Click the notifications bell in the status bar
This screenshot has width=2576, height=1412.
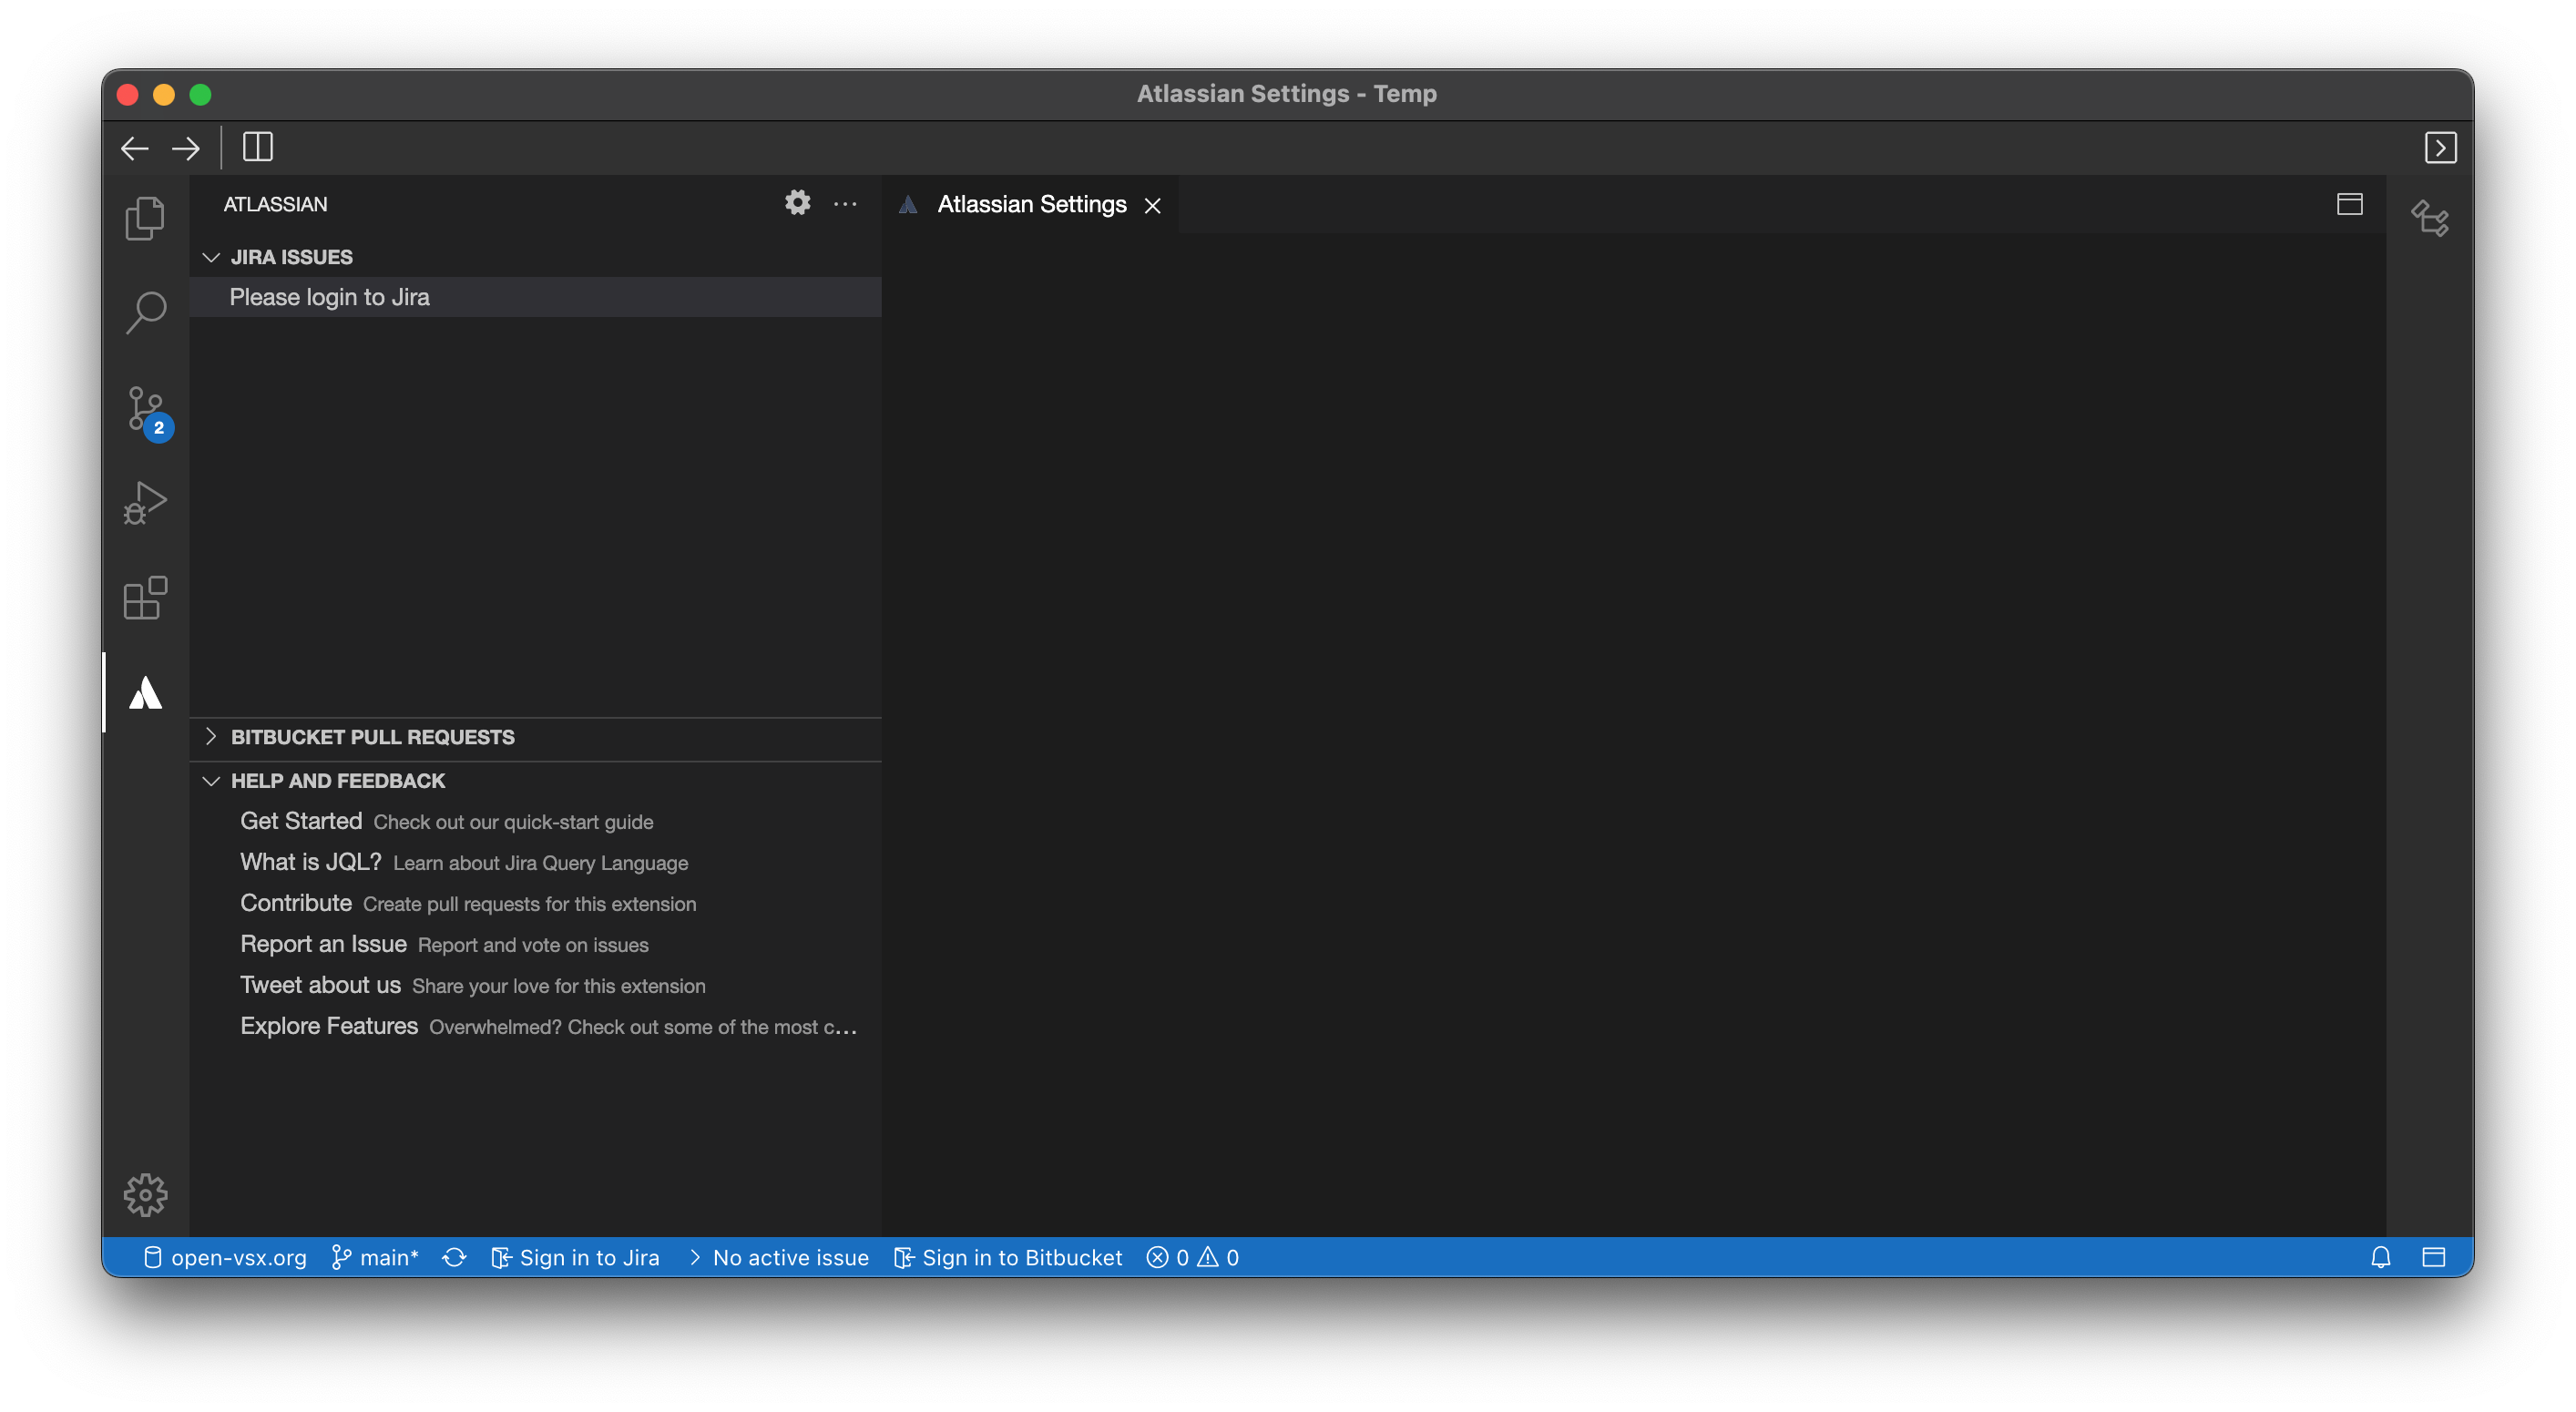coord(2381,1257)
